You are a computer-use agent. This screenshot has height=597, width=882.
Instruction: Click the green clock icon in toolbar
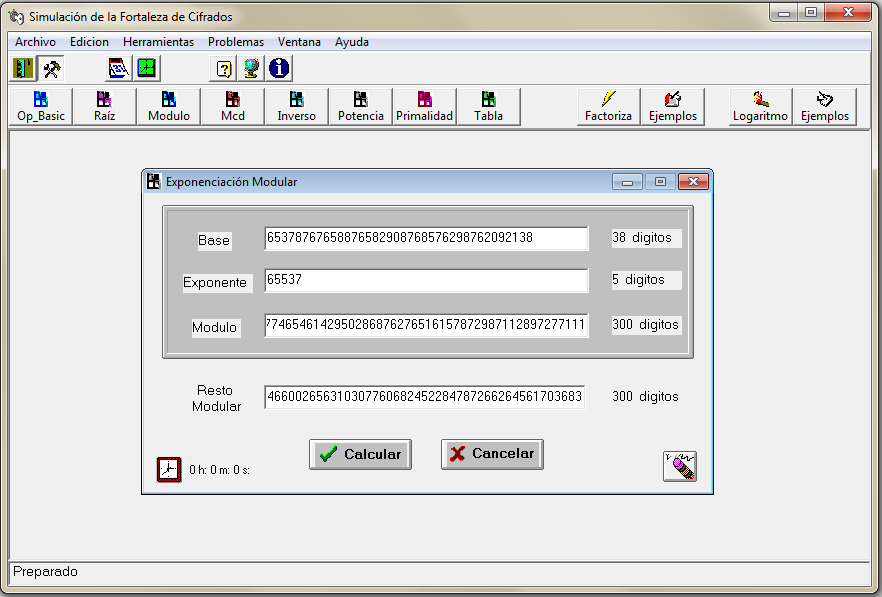coord(147,68)
